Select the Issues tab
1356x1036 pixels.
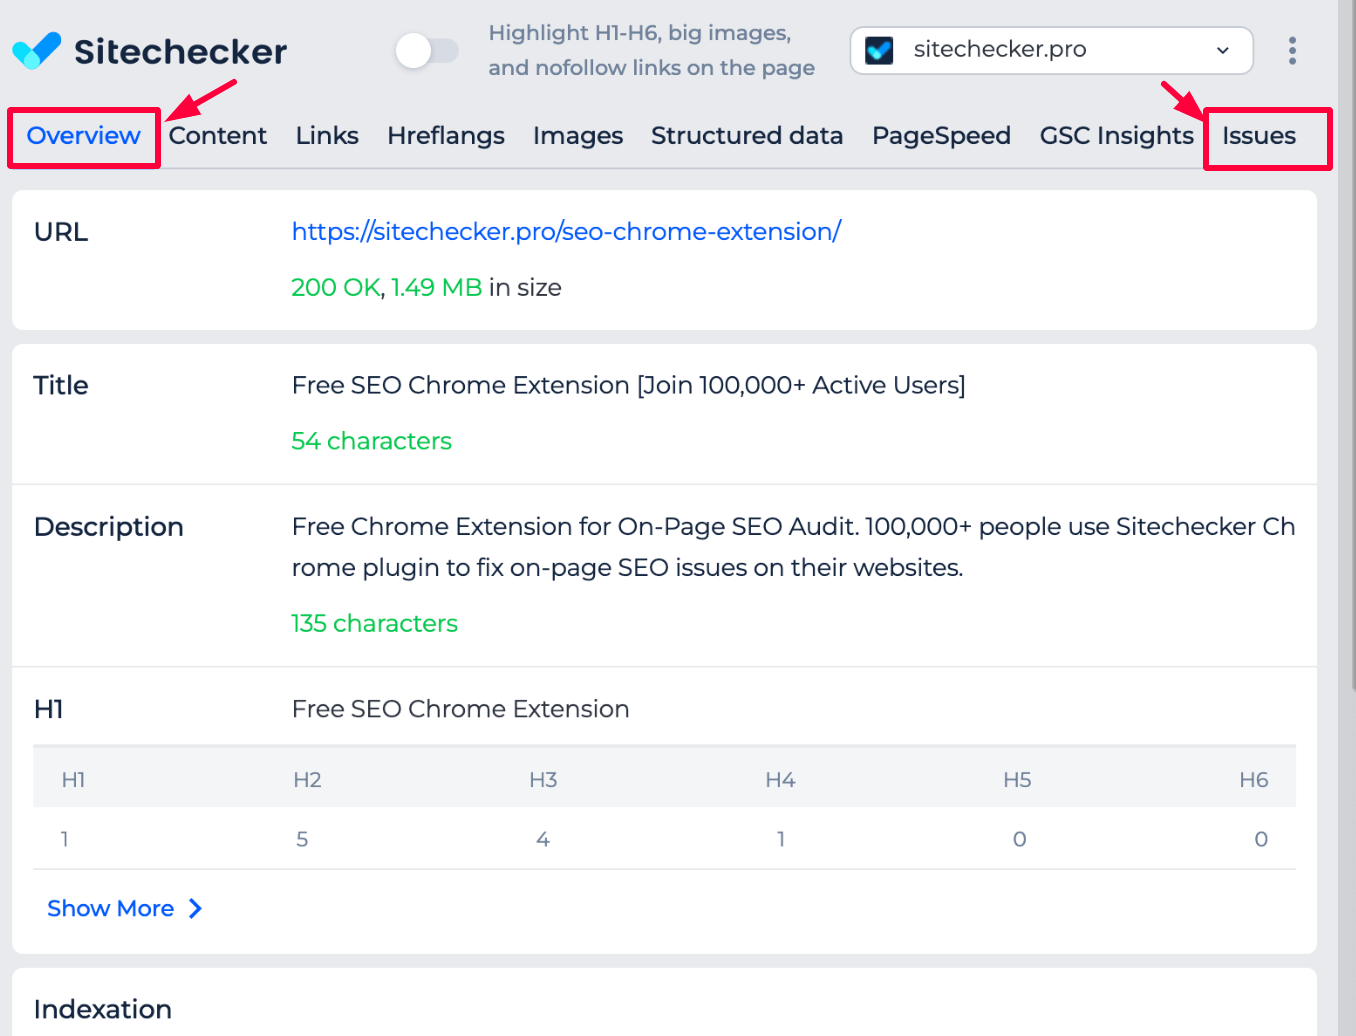[1258, 136]
